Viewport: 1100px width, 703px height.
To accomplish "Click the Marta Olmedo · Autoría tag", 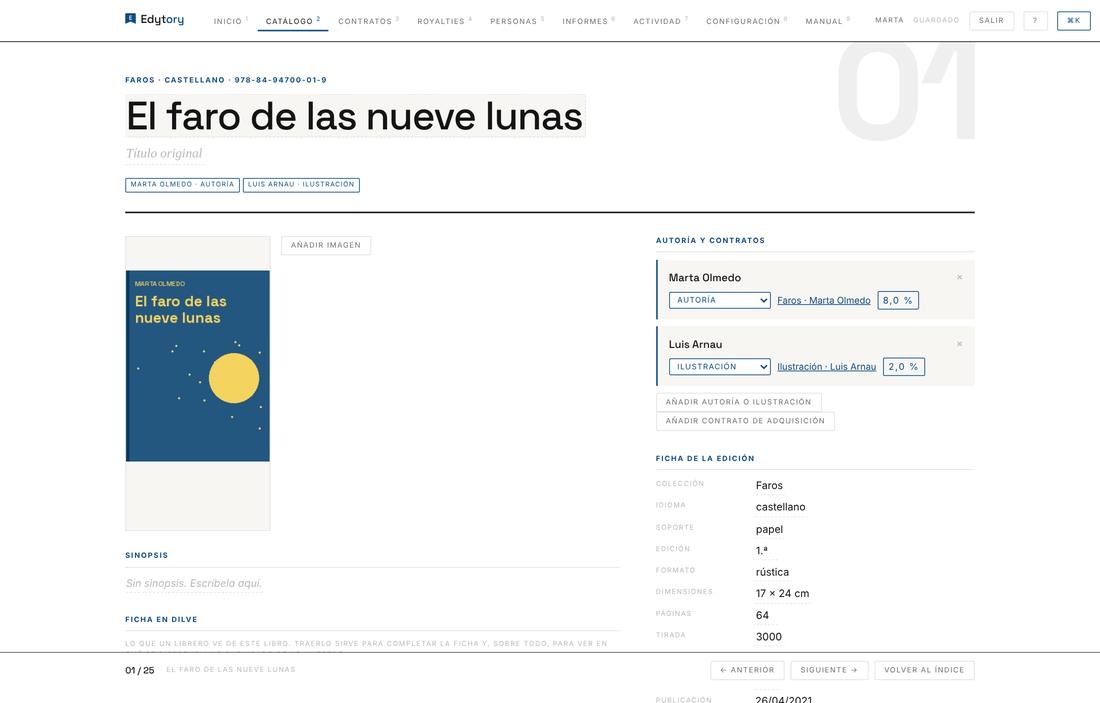I will tap(182, 185).
